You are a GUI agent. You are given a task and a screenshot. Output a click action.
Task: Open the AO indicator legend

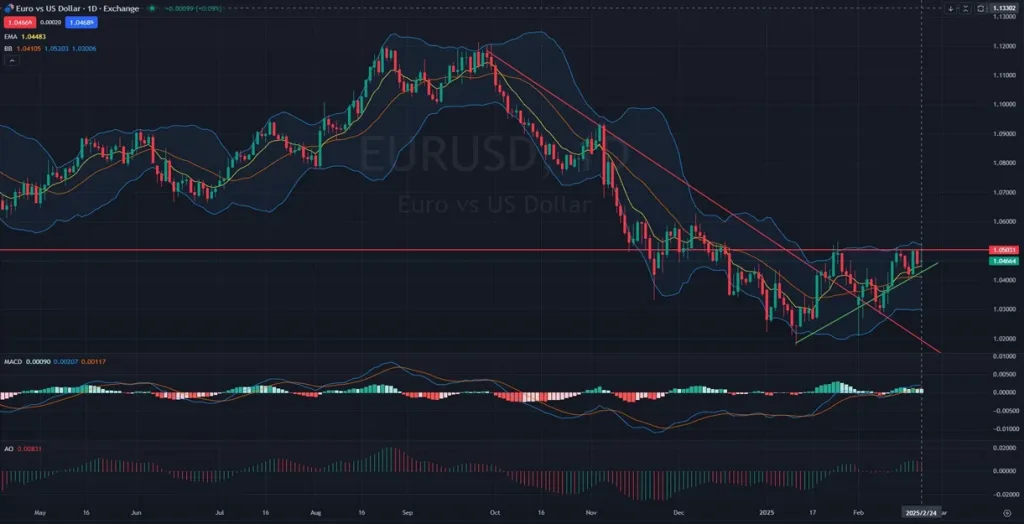tap(8, 449)
